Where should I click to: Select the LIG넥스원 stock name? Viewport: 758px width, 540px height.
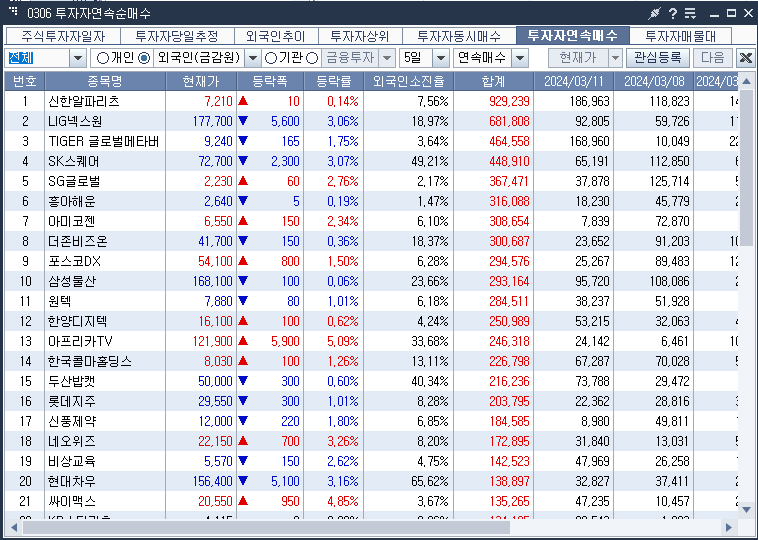(x=75, y=121)
